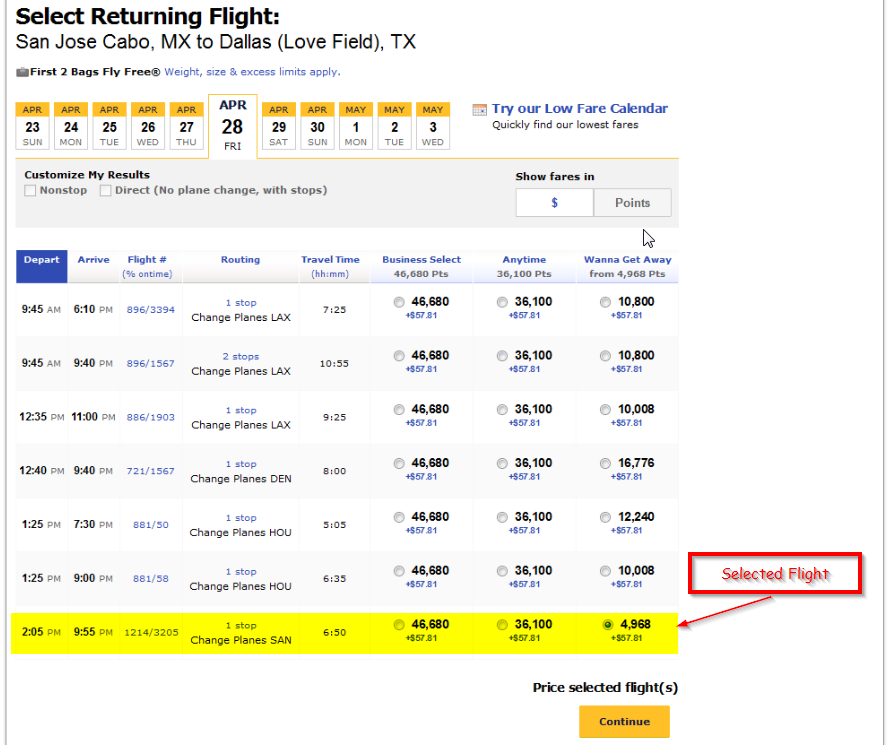Image resolution: width=890 pixels, height=745 pixels.
Task: Click the 6:10 PM arrival time
Action: [93, 309]
